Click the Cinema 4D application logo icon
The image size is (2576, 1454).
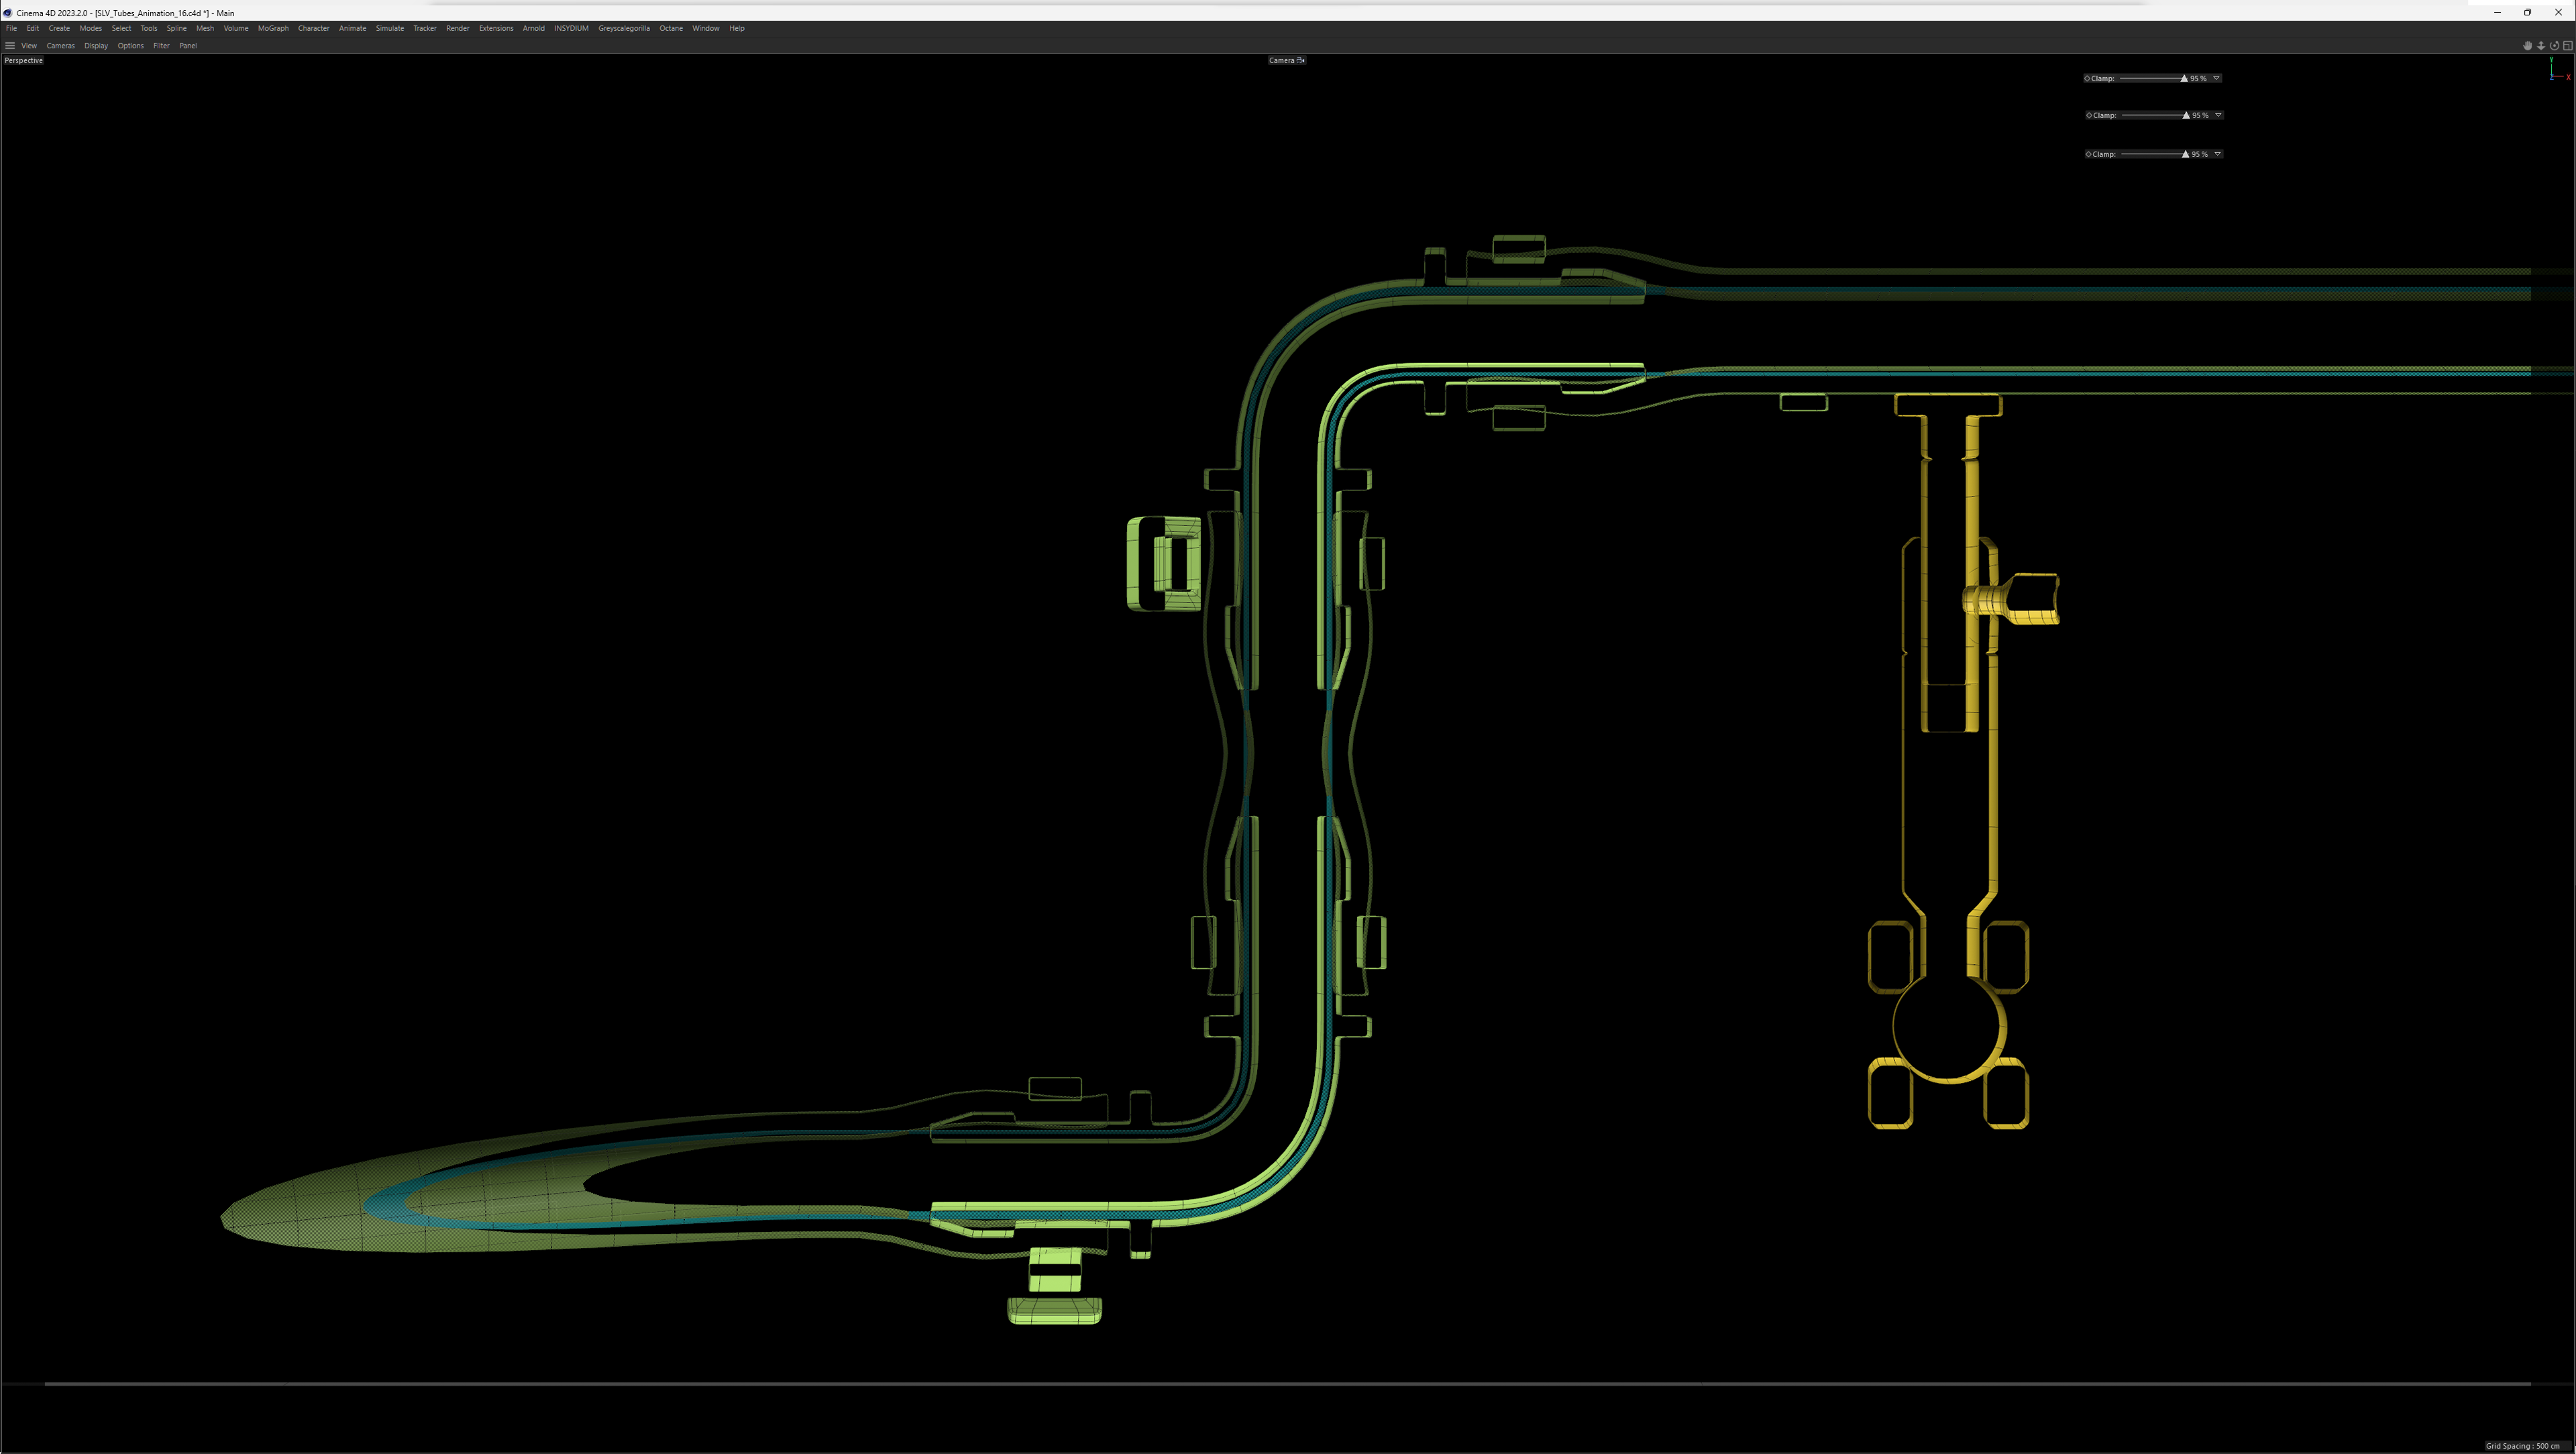coord(7,13)
